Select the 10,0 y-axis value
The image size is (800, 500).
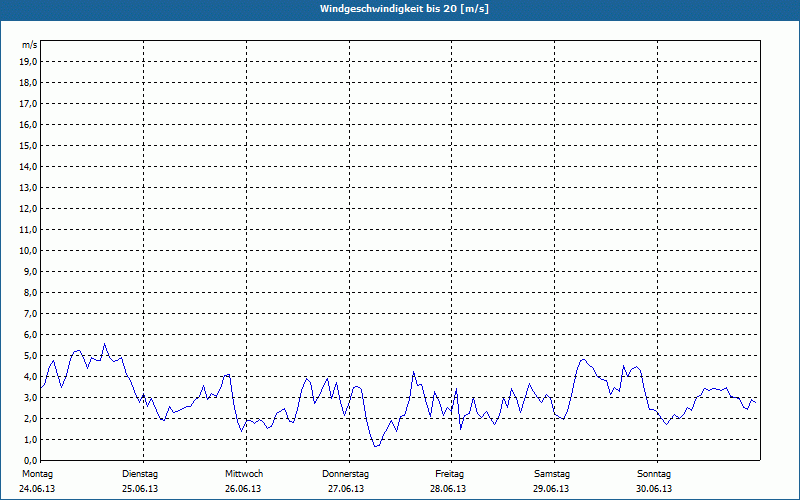pyautogui.click(x=28, y=251)
